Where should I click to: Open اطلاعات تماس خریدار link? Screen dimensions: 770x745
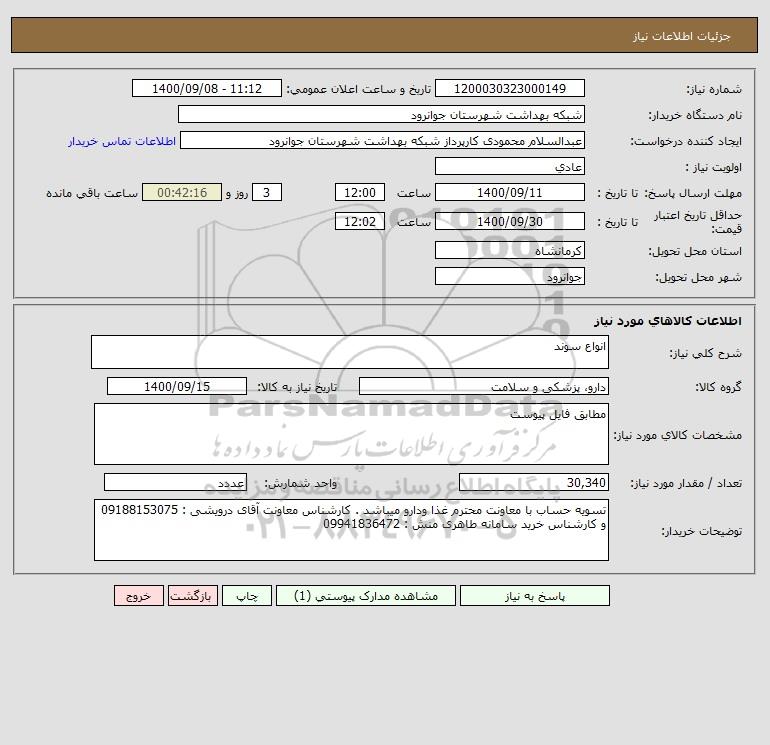pyautogui.click(x=122, y=141)
